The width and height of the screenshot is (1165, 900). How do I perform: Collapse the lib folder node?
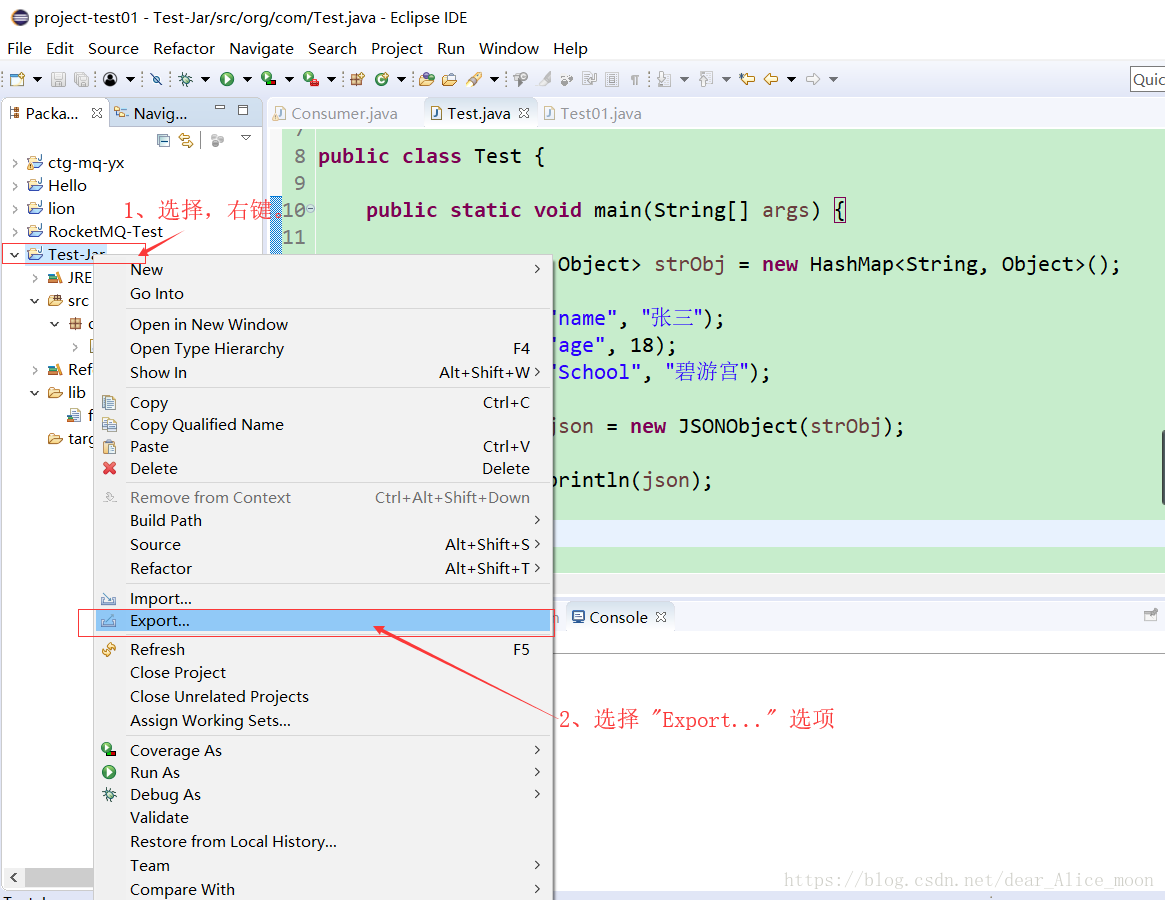34,392
